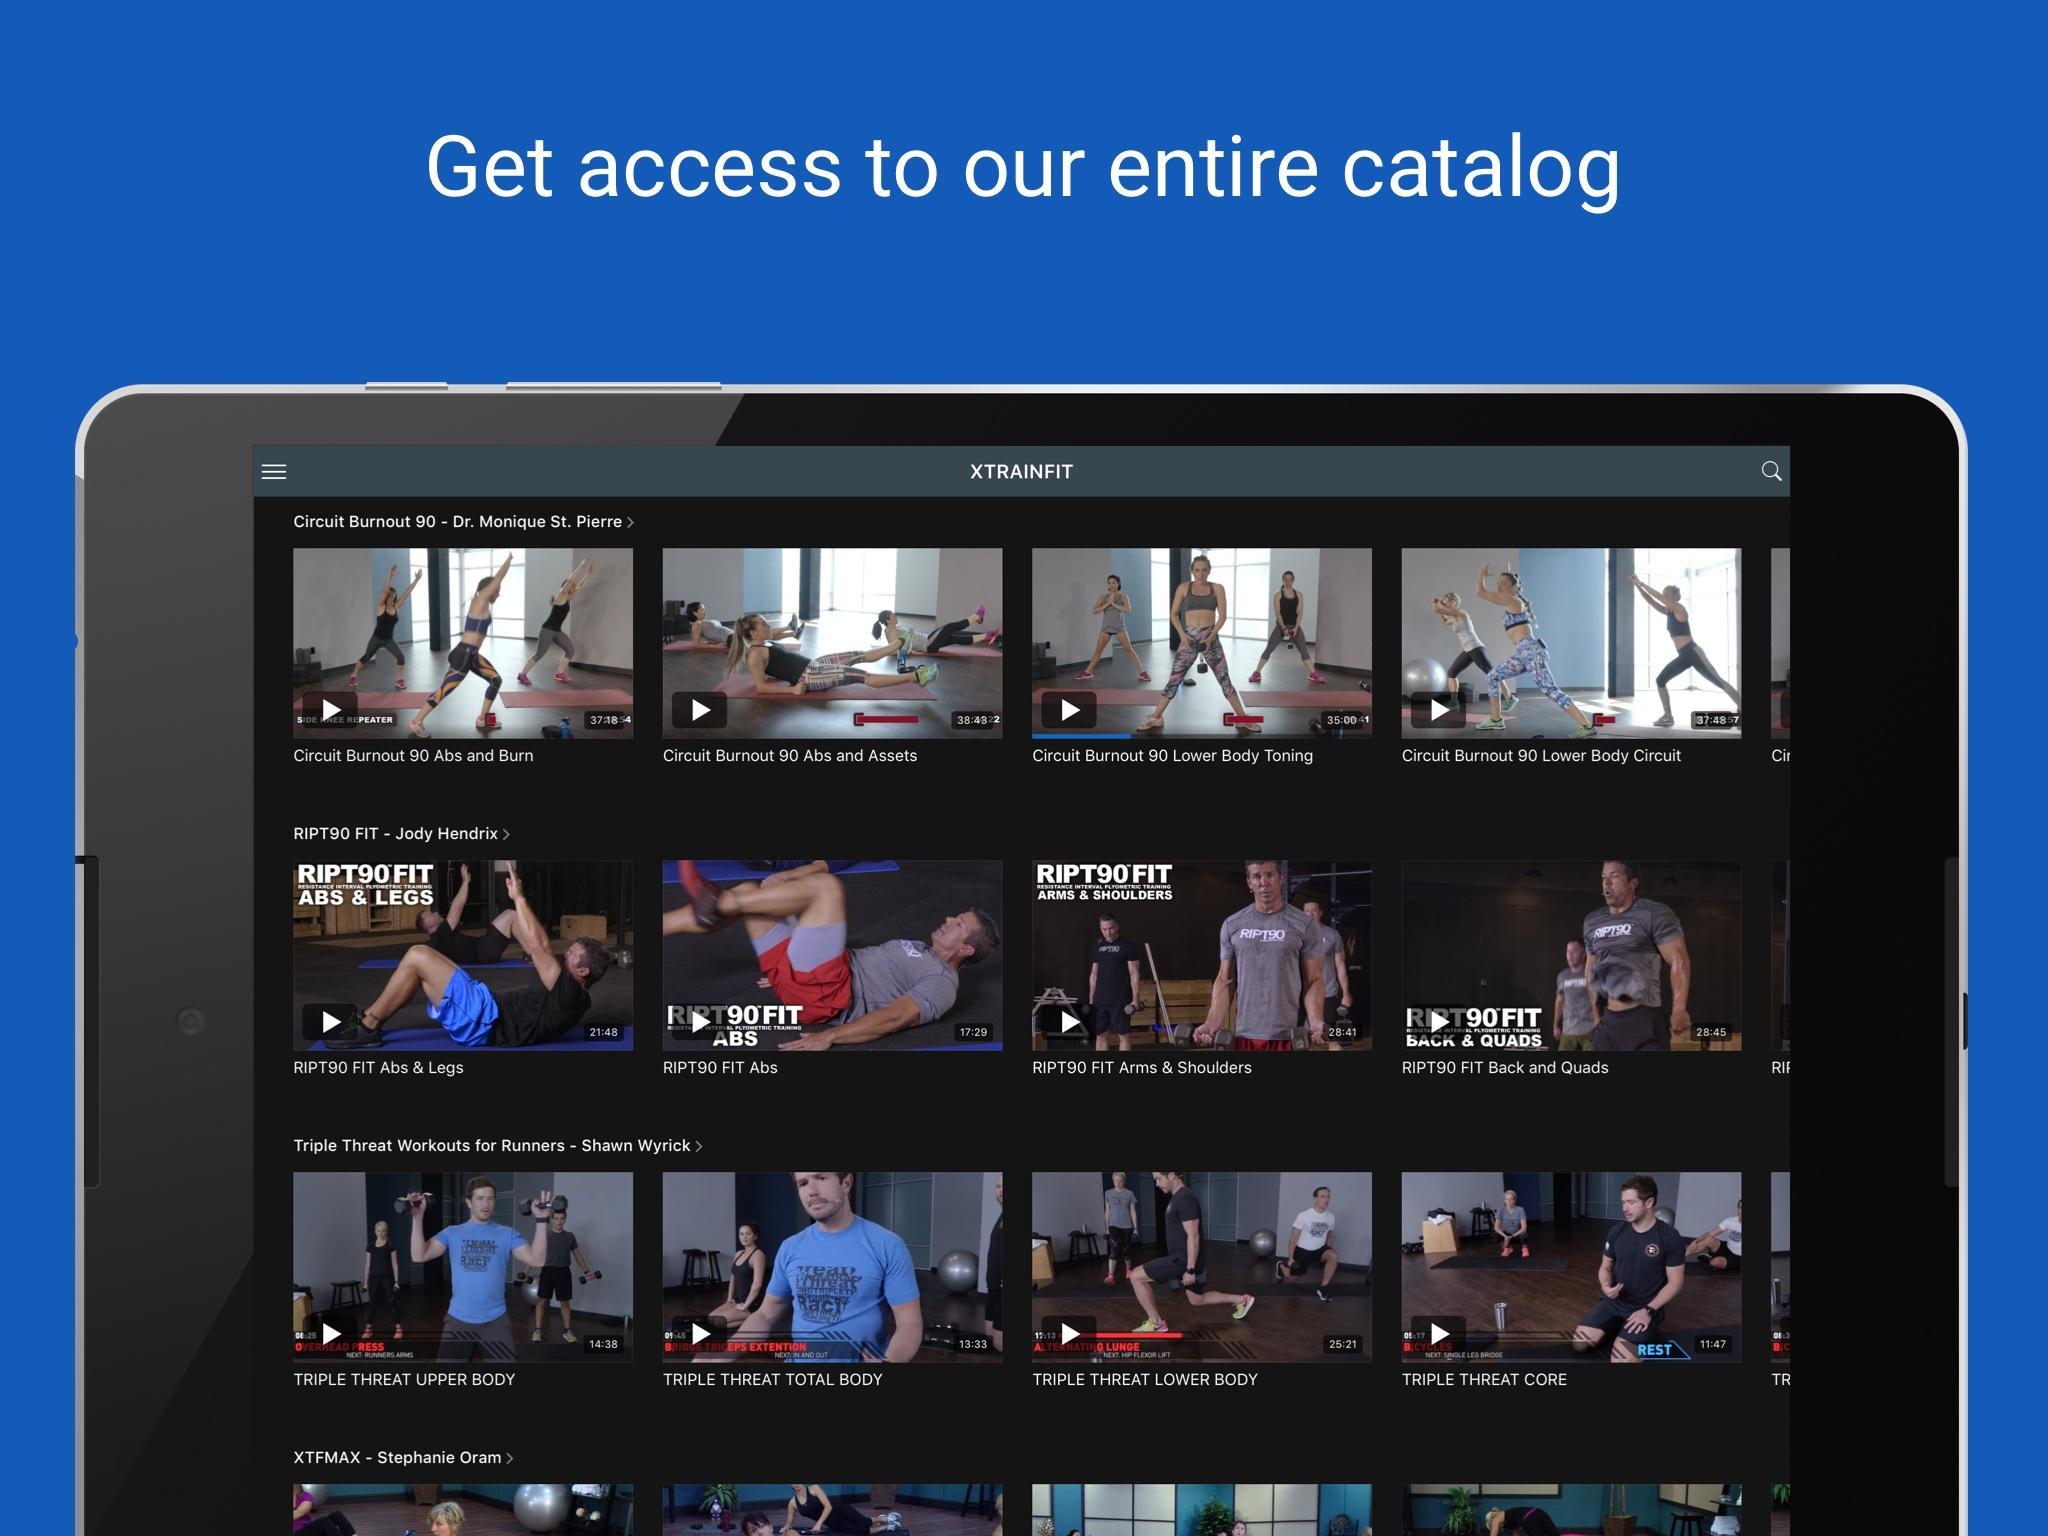Screen dimensions: 2048x1536
Task: Open Circuit Burnout 90 Abs and Assets title
Action: [790, 756]
